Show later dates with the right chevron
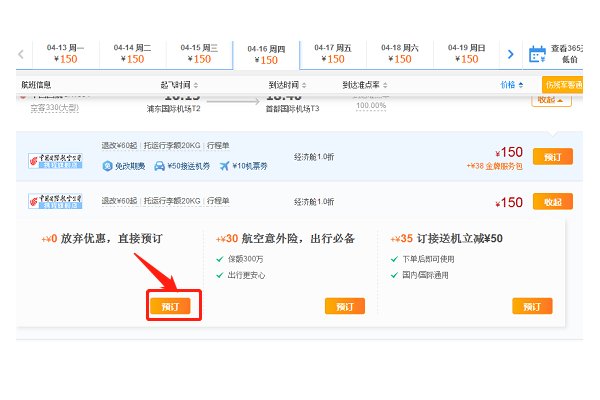600x400 pixels. tap(510, 54)
